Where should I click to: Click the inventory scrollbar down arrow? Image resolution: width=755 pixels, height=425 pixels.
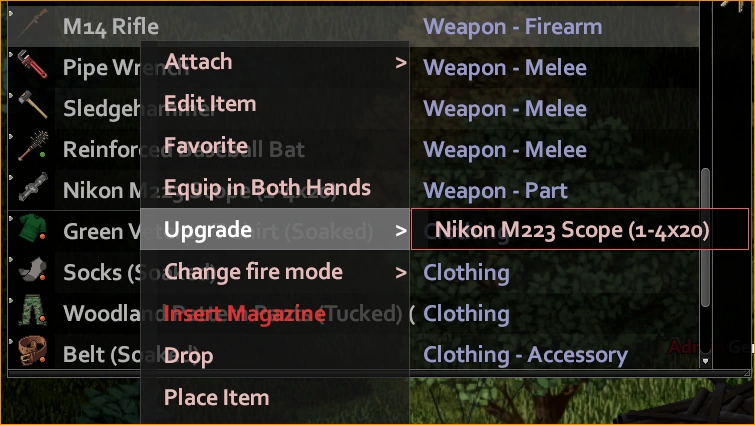click(705, 361)
